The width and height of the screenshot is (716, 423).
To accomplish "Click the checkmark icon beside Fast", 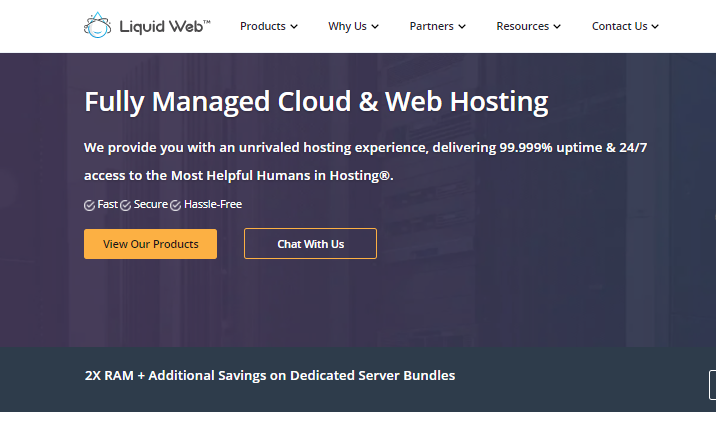I will [x=90, y=206].
